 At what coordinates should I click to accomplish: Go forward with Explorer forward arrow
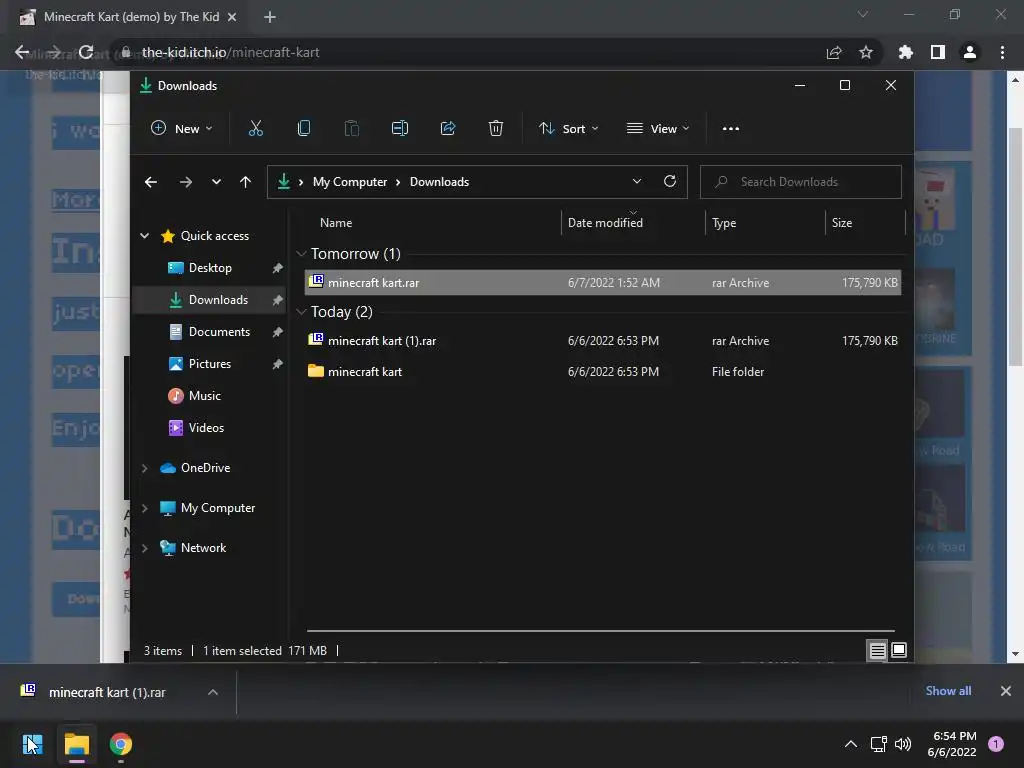(185, 182)
